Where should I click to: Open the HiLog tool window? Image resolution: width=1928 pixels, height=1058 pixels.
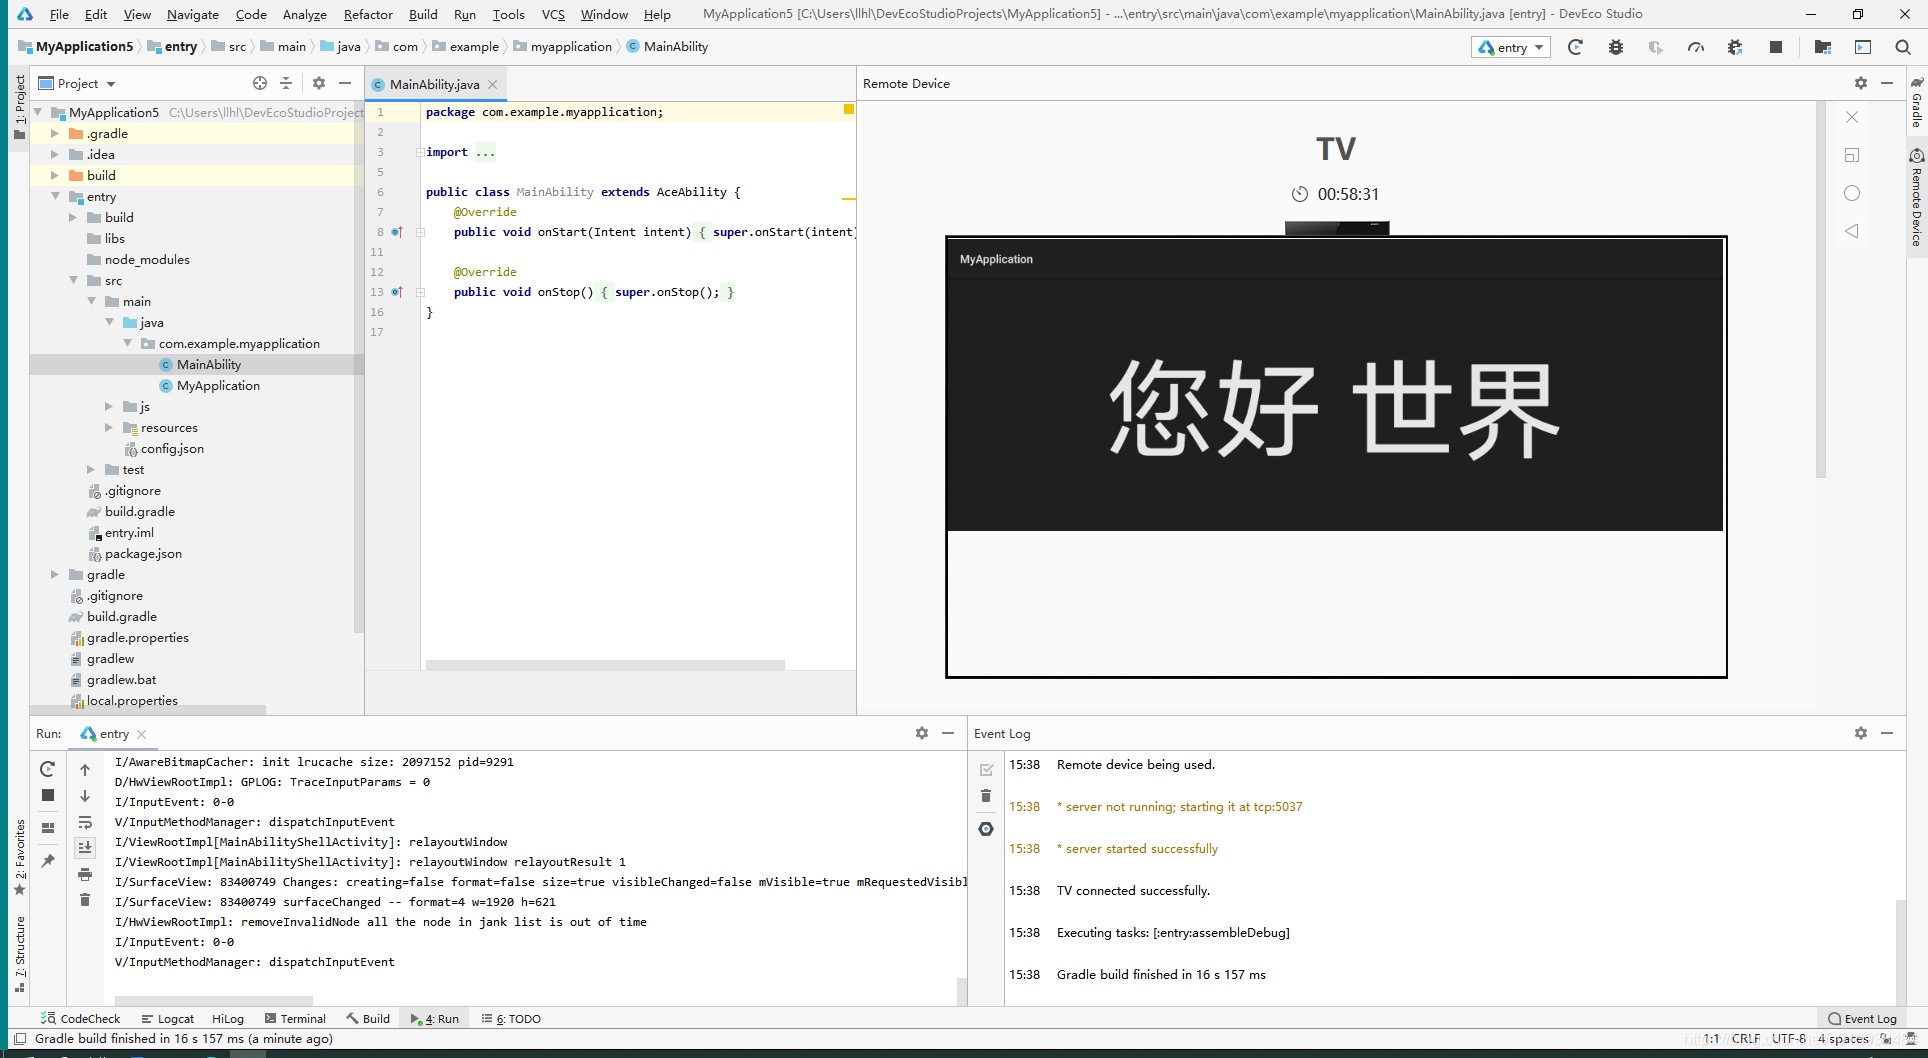[x=228, y=1018]
